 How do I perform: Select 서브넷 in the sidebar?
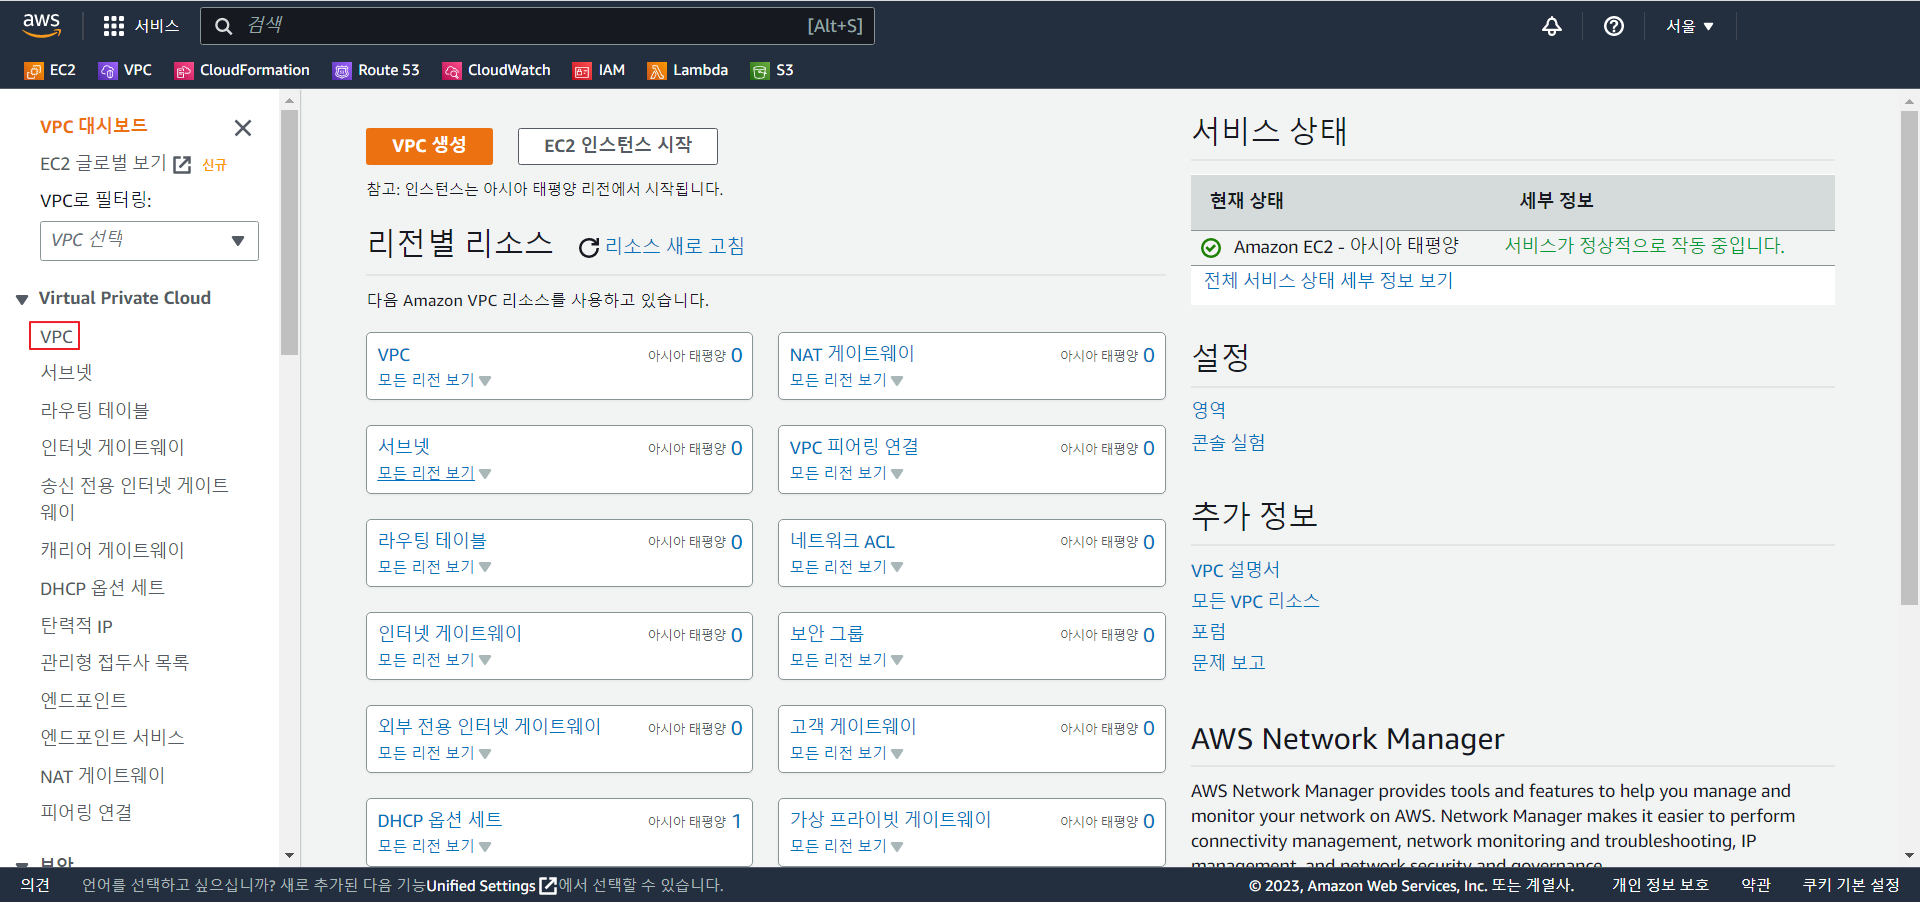(66, 372)
